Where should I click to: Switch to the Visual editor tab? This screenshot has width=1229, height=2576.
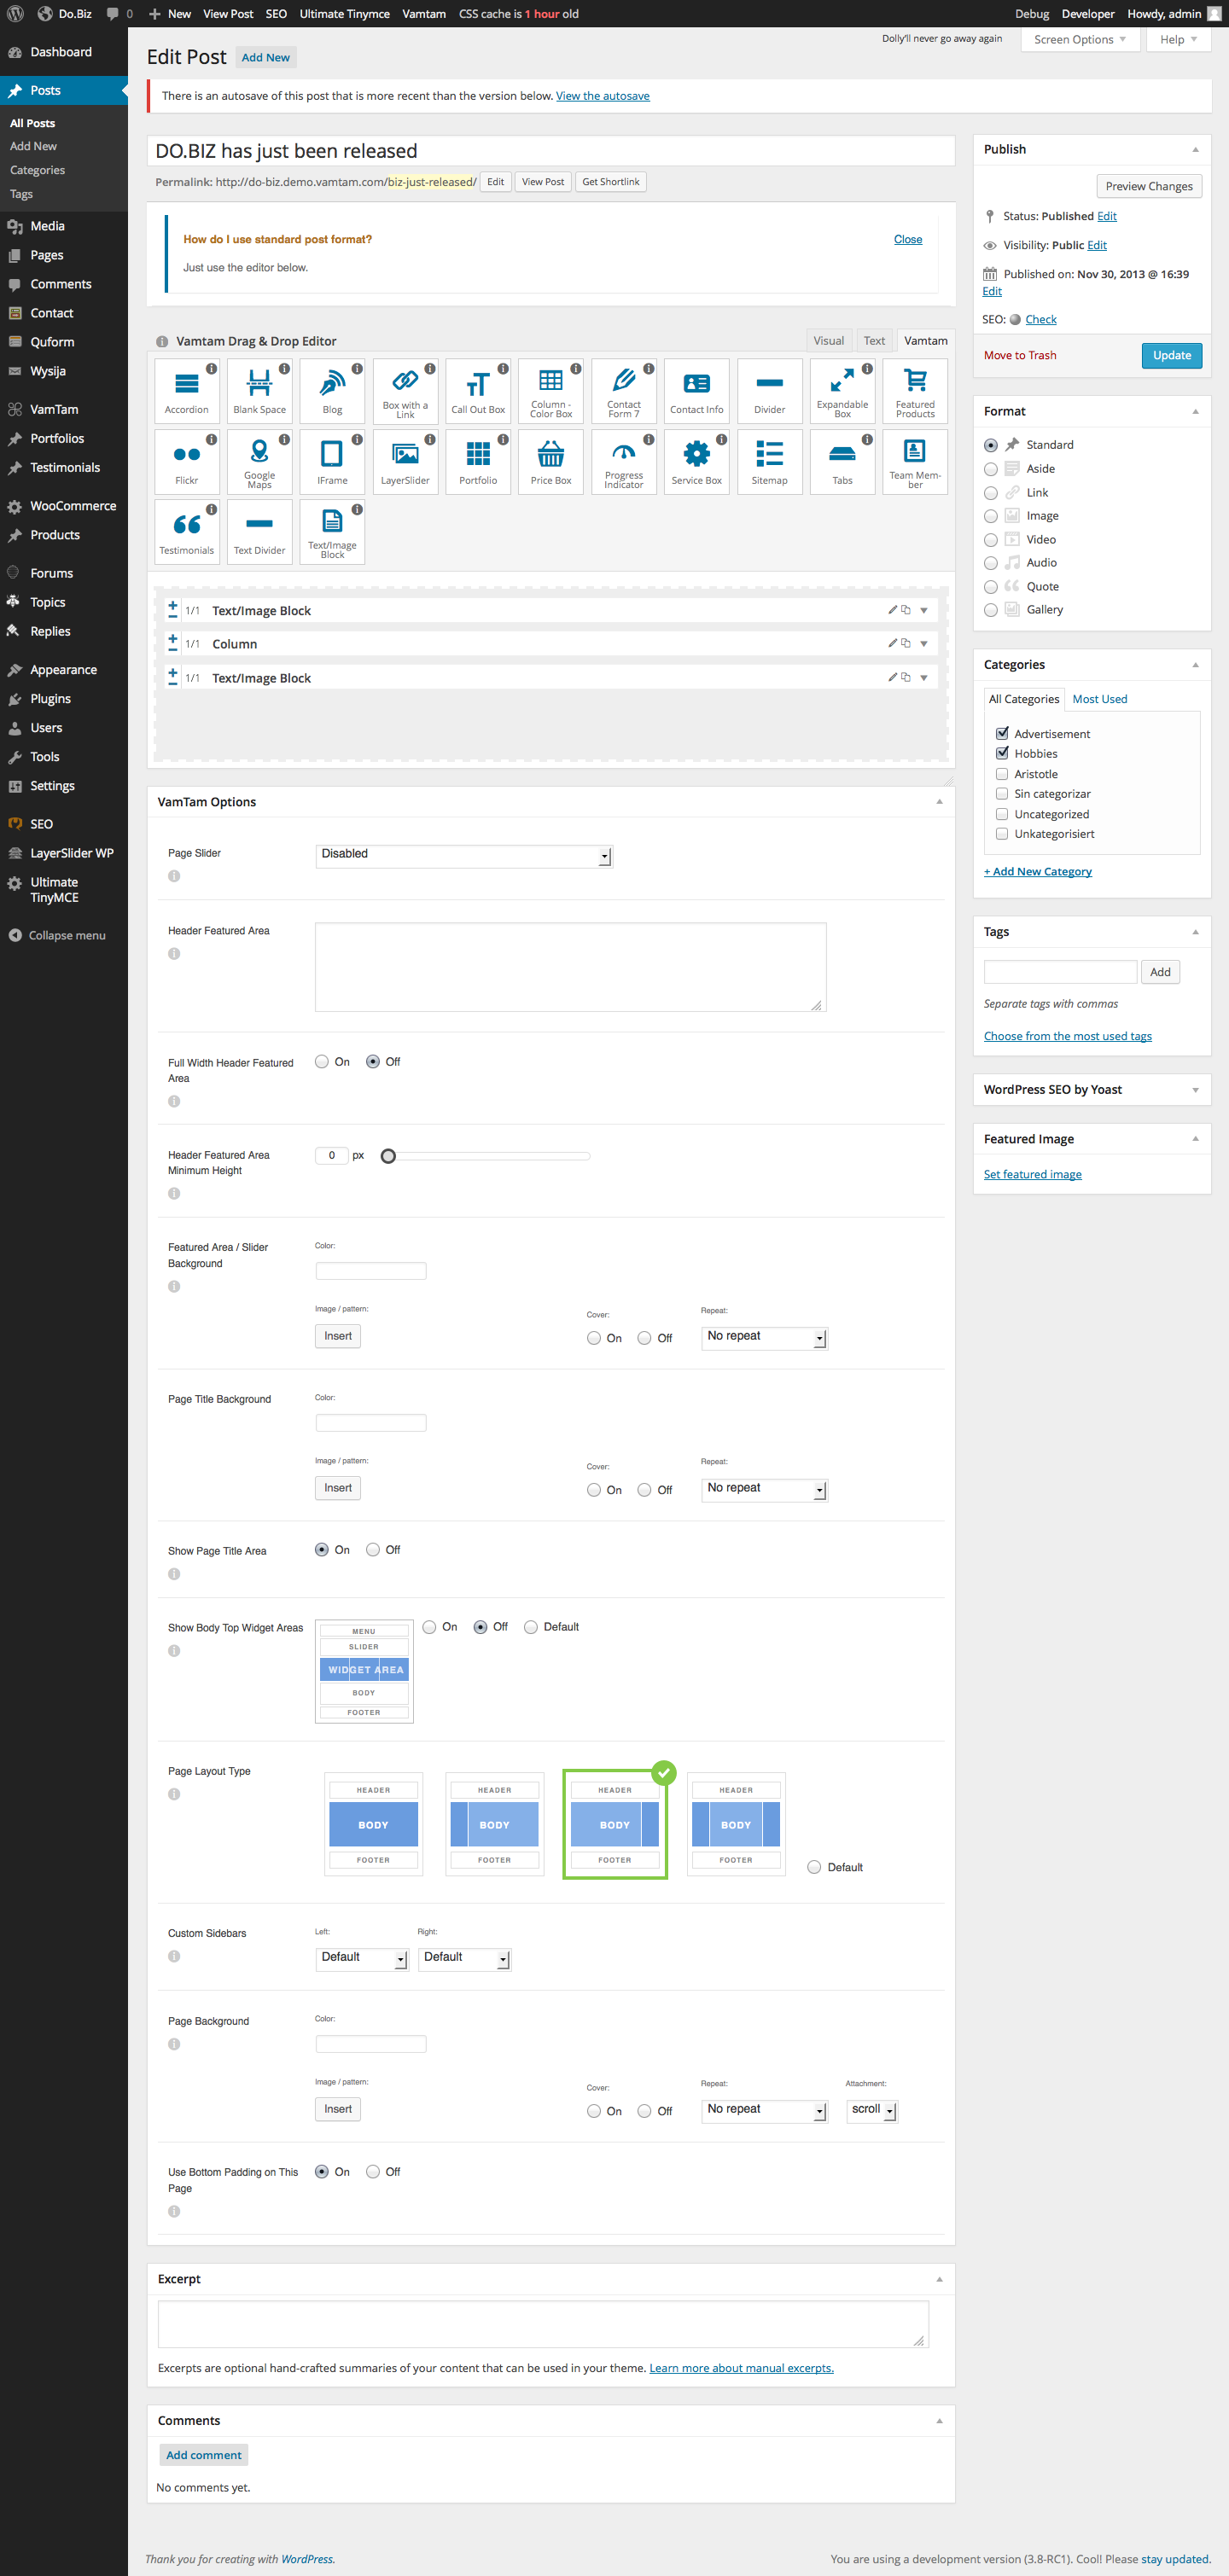coord(829,341)
